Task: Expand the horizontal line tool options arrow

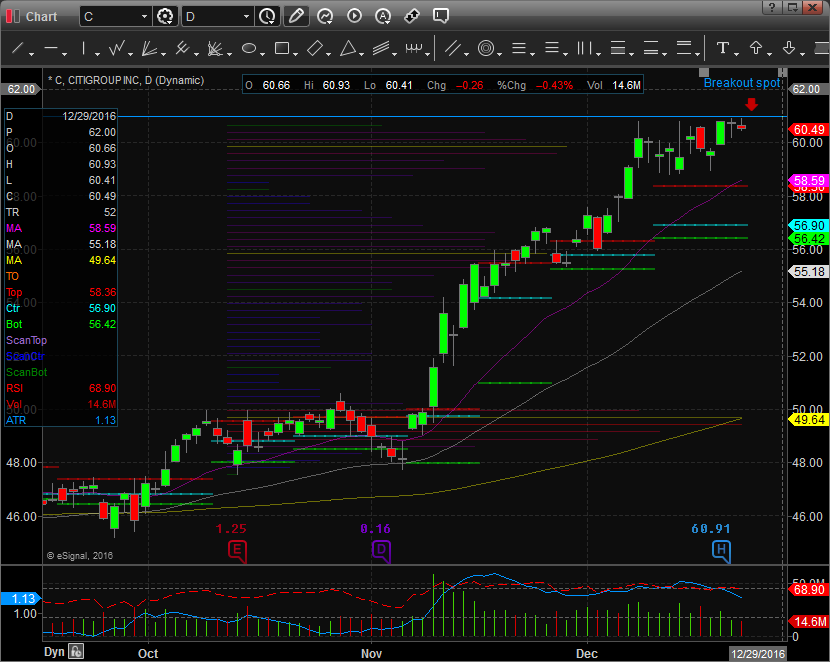Action: coord(65,54)
